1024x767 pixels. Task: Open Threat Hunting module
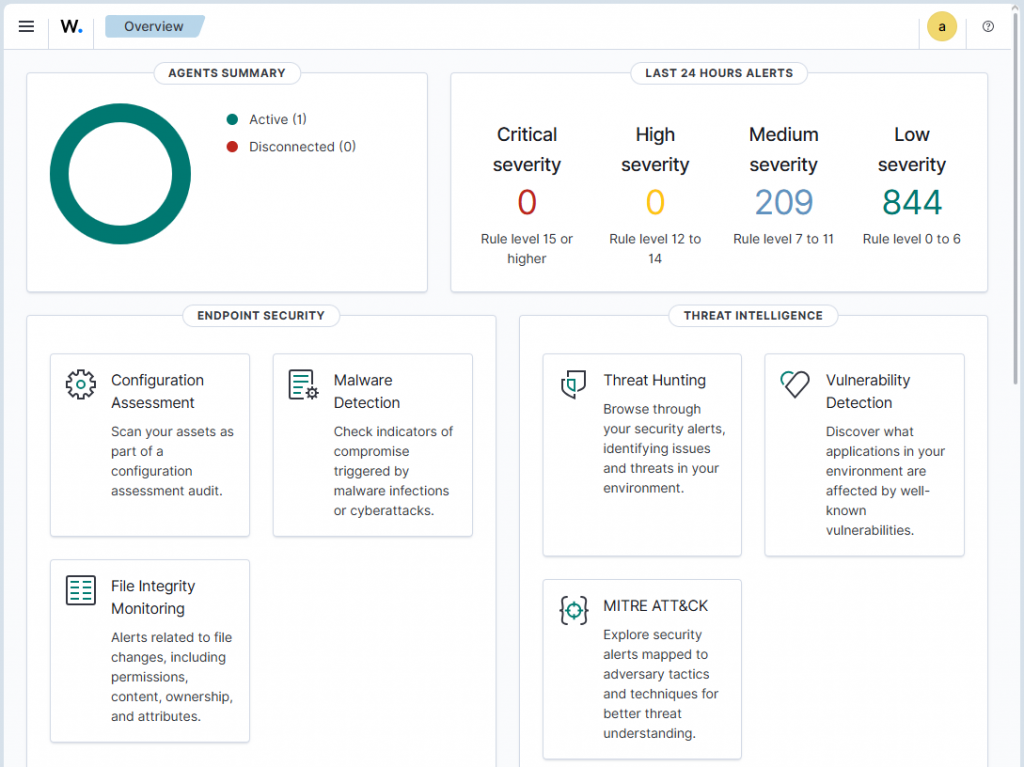[642, 455]
